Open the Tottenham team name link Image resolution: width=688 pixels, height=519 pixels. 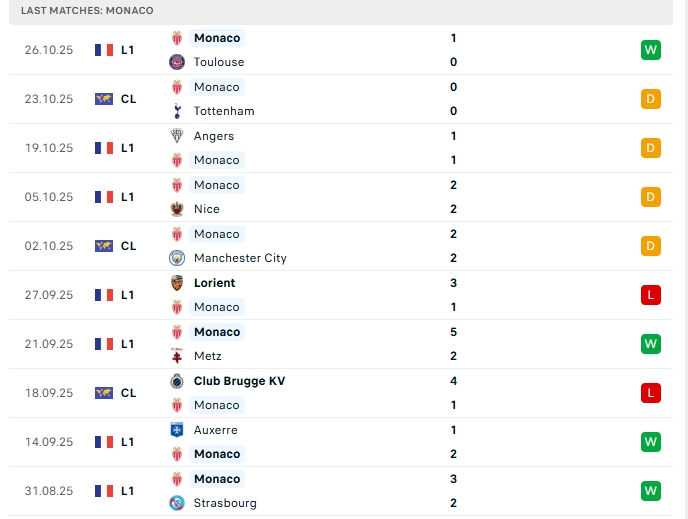(x=224, y=111)
